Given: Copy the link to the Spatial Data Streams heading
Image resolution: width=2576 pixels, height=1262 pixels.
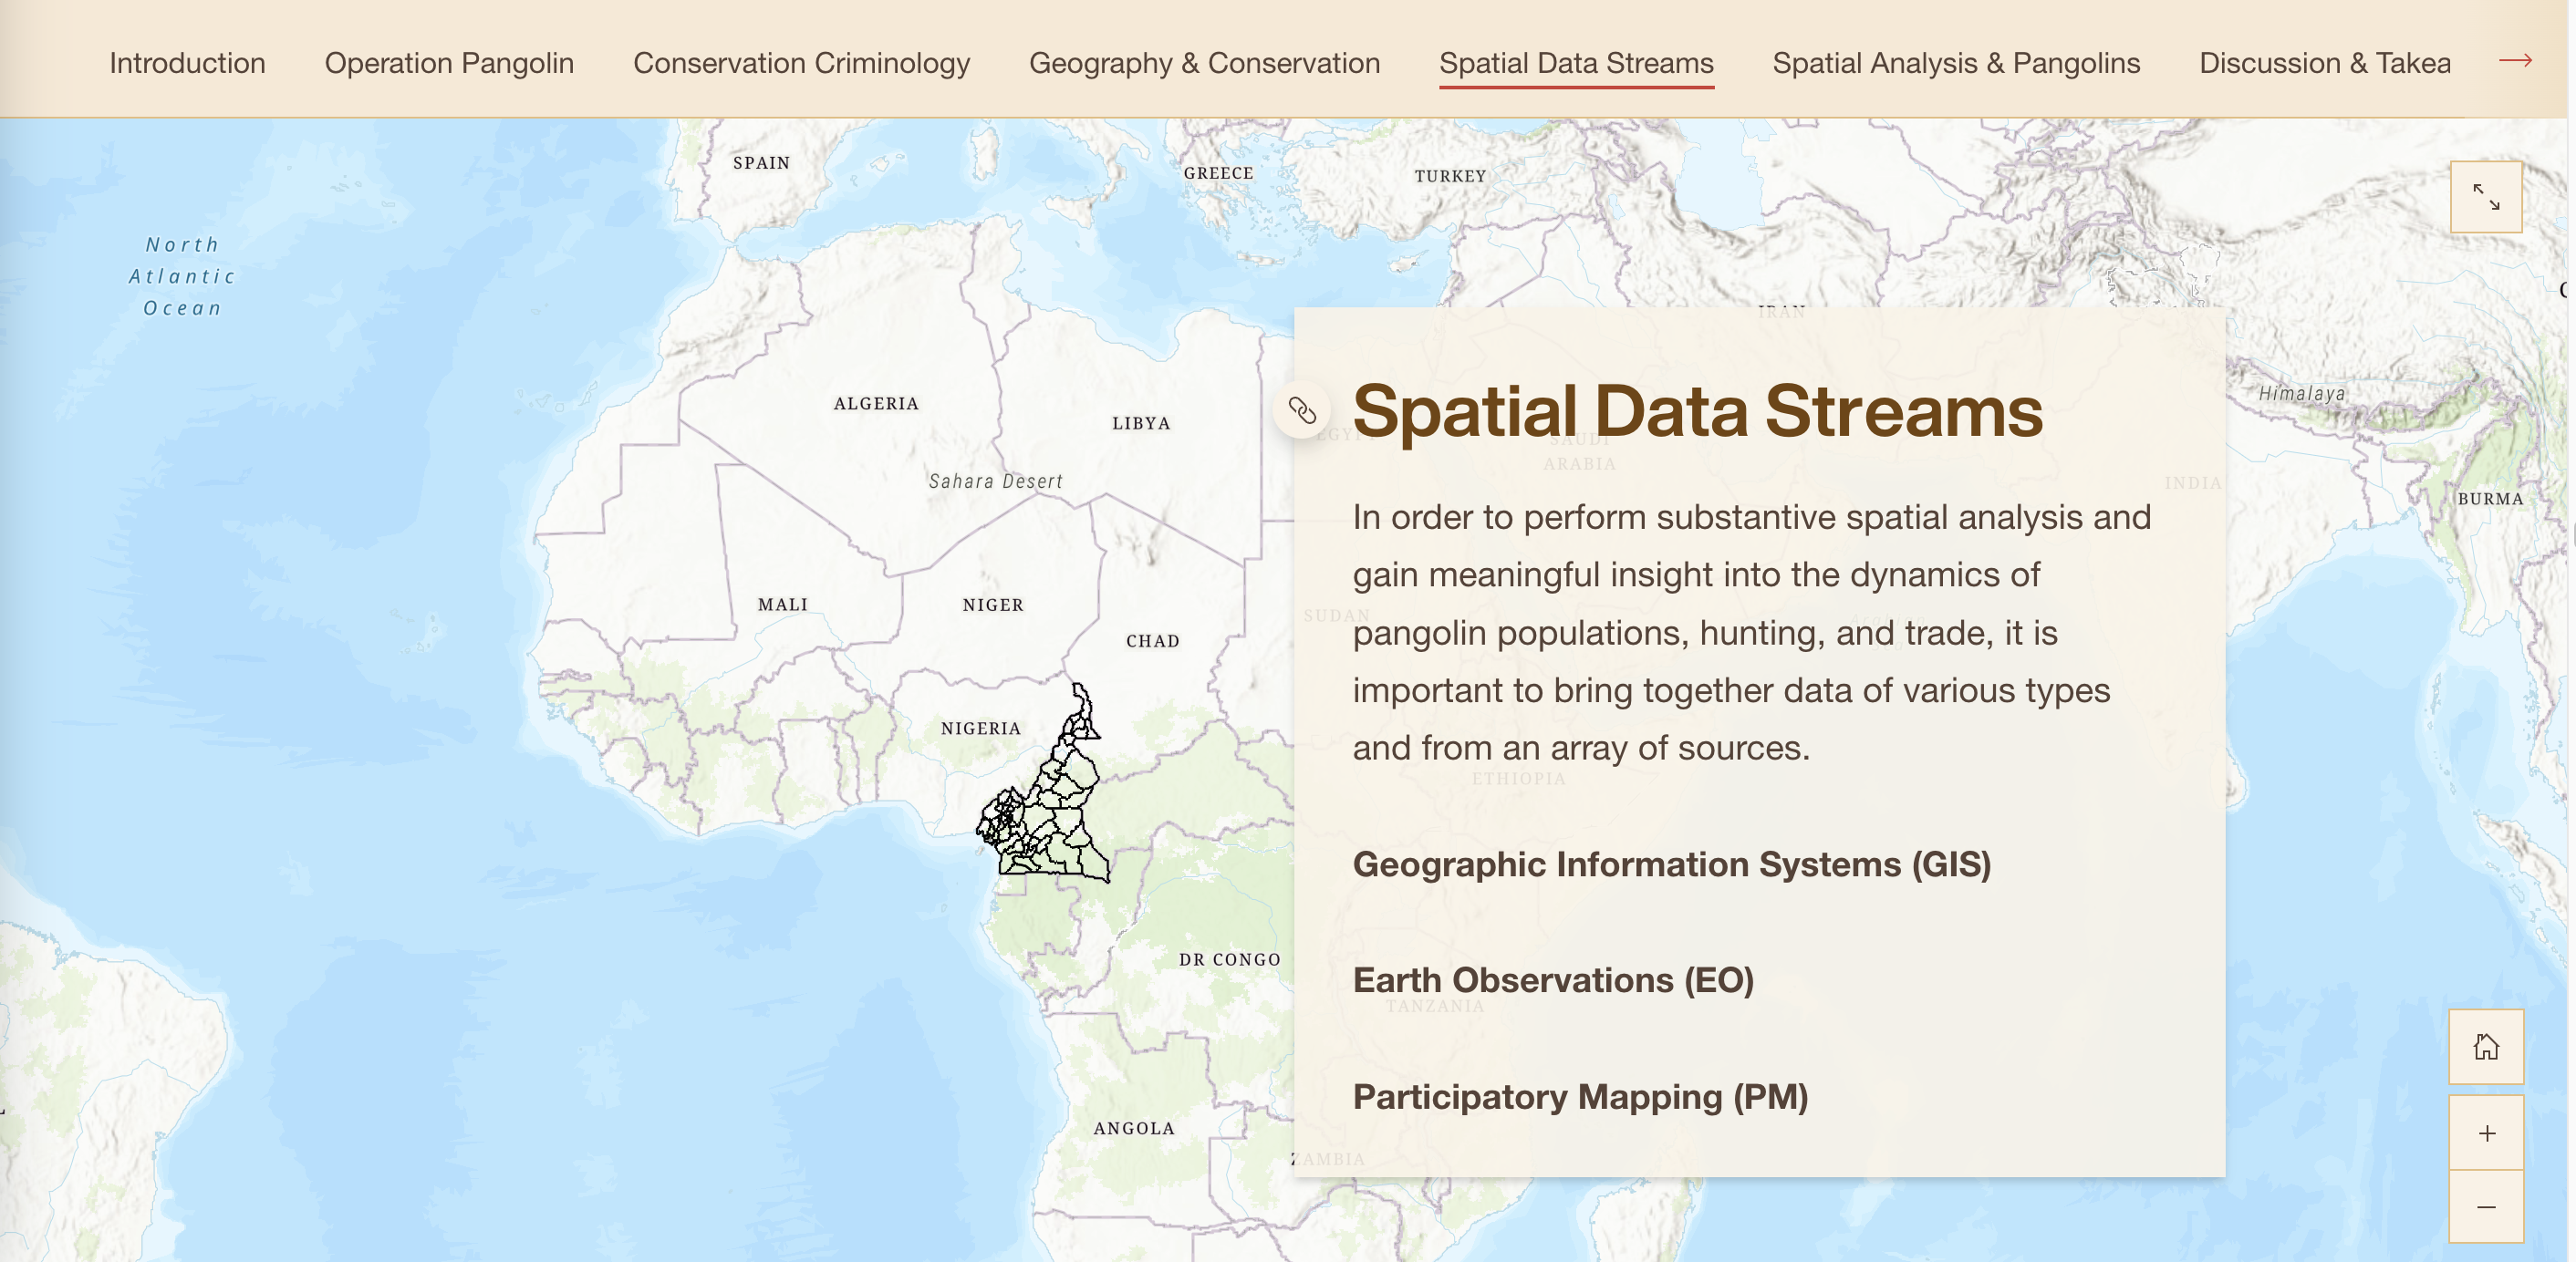Looking at the screenshot, I should (x=1302, y=410).
